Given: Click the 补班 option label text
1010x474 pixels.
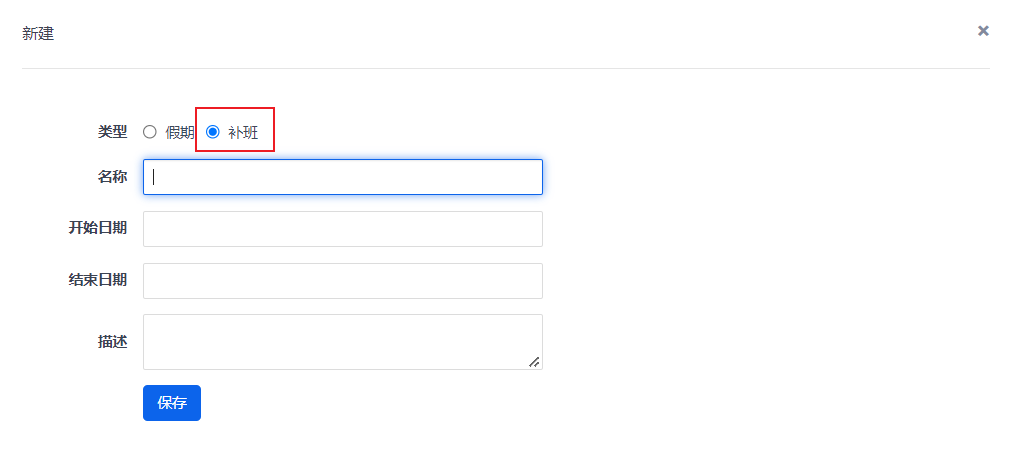Looking at the screenshot, I should coord(243,132).
